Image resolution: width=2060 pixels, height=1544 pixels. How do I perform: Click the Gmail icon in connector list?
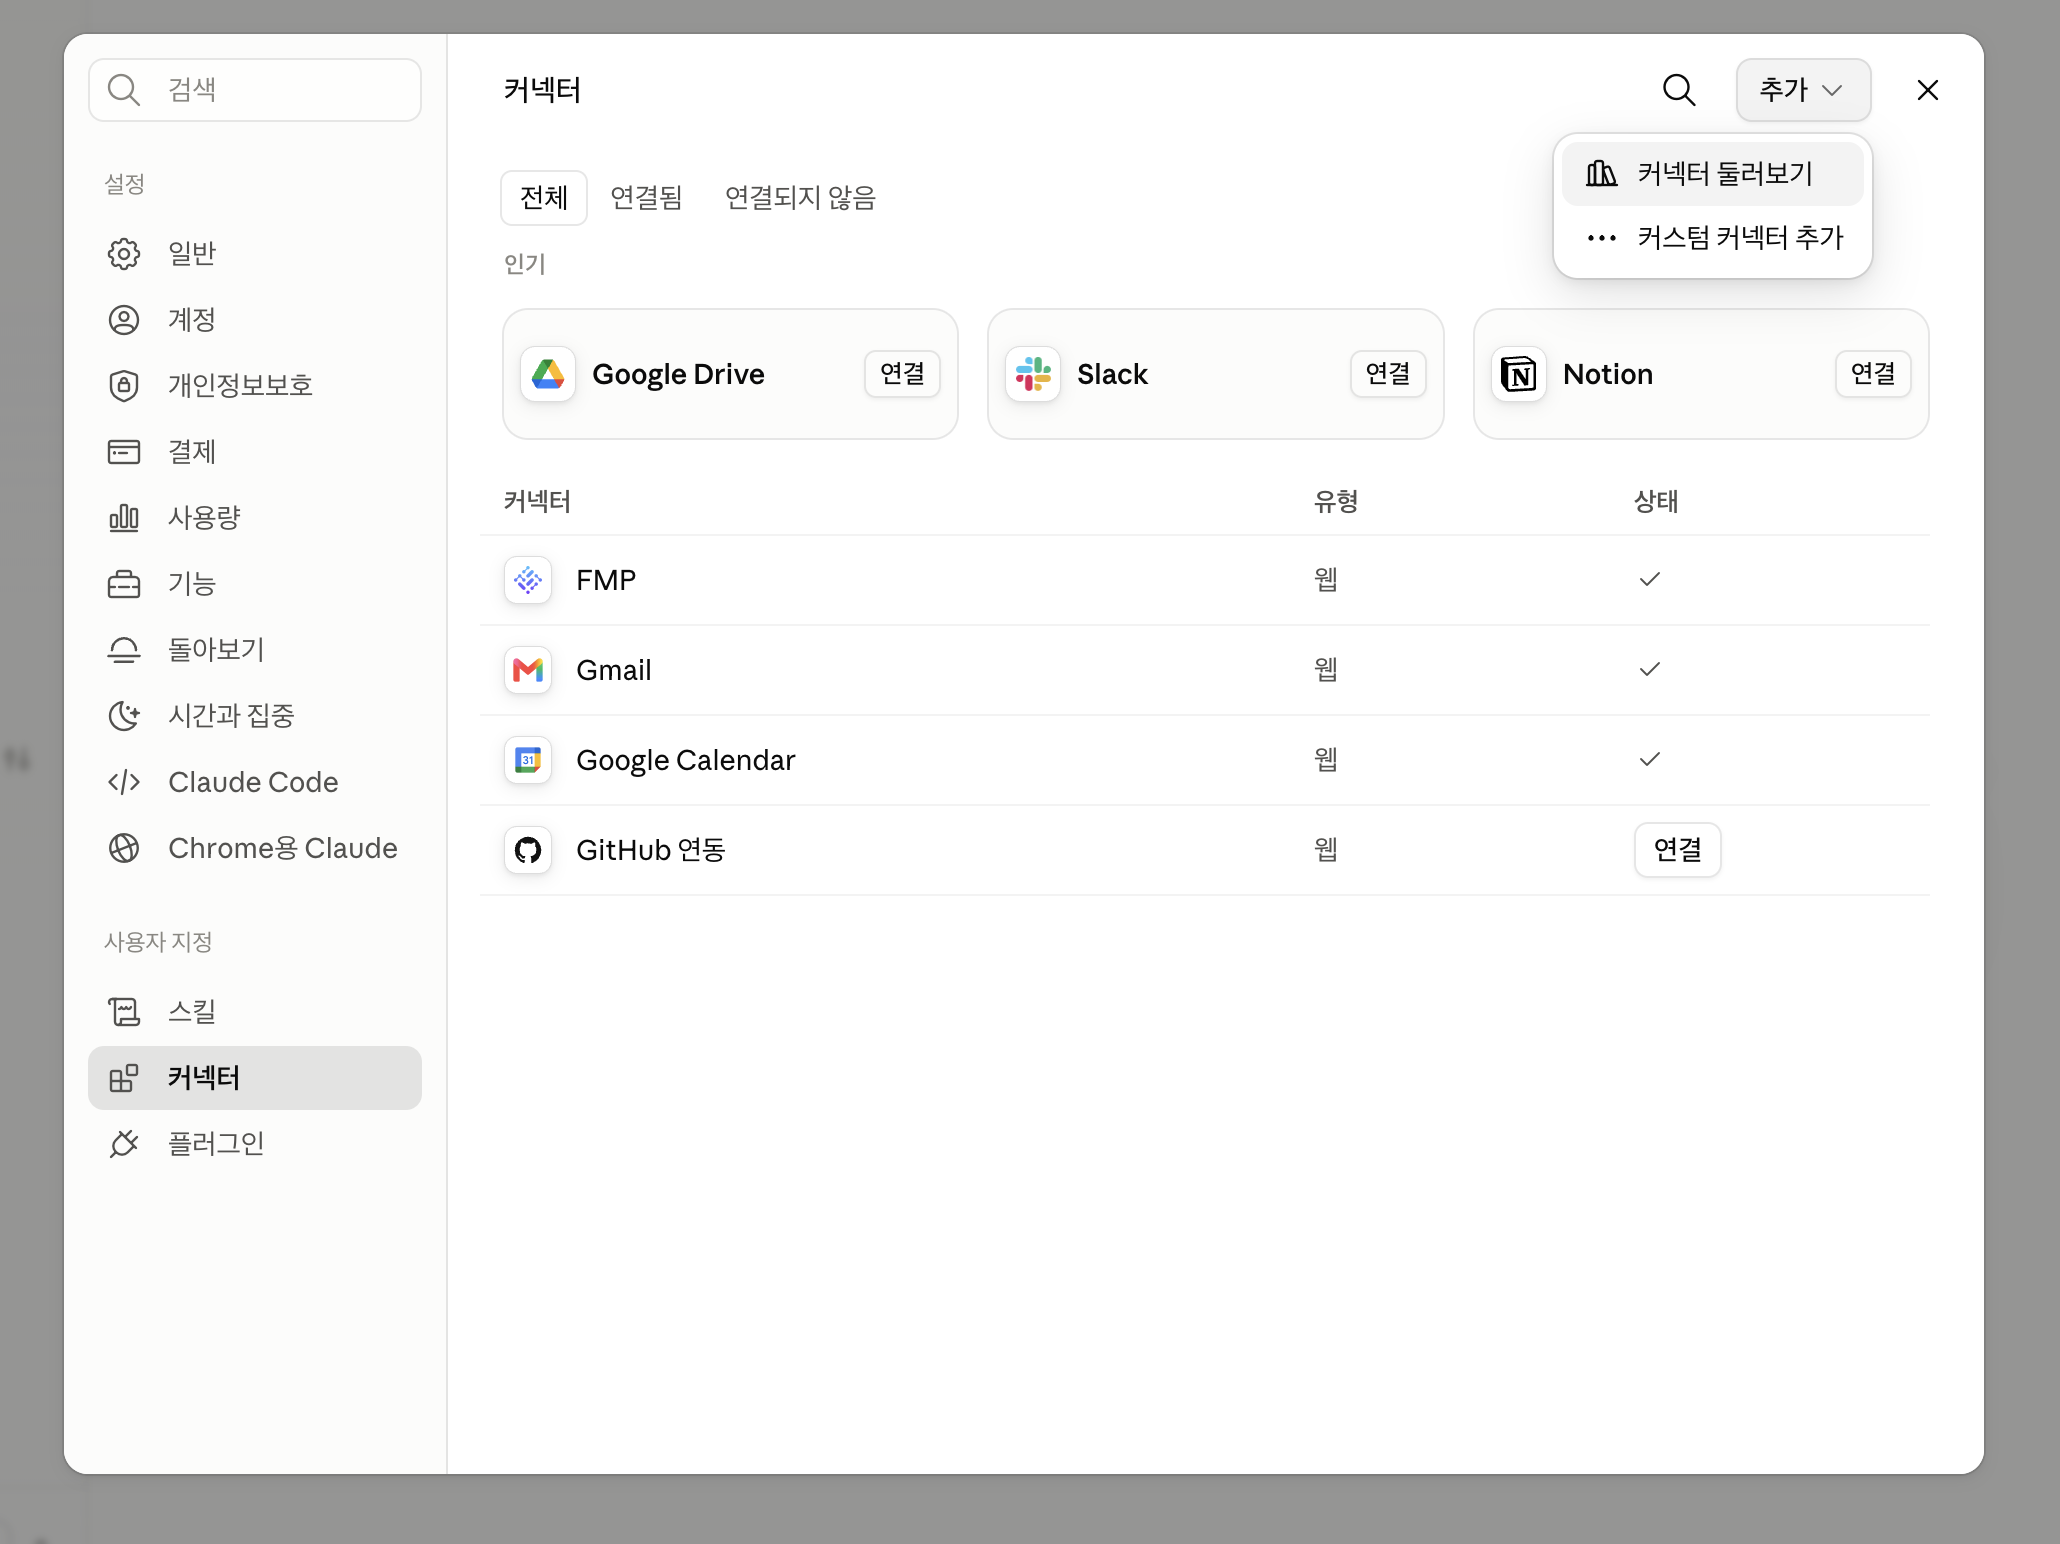tap(528, 670)
